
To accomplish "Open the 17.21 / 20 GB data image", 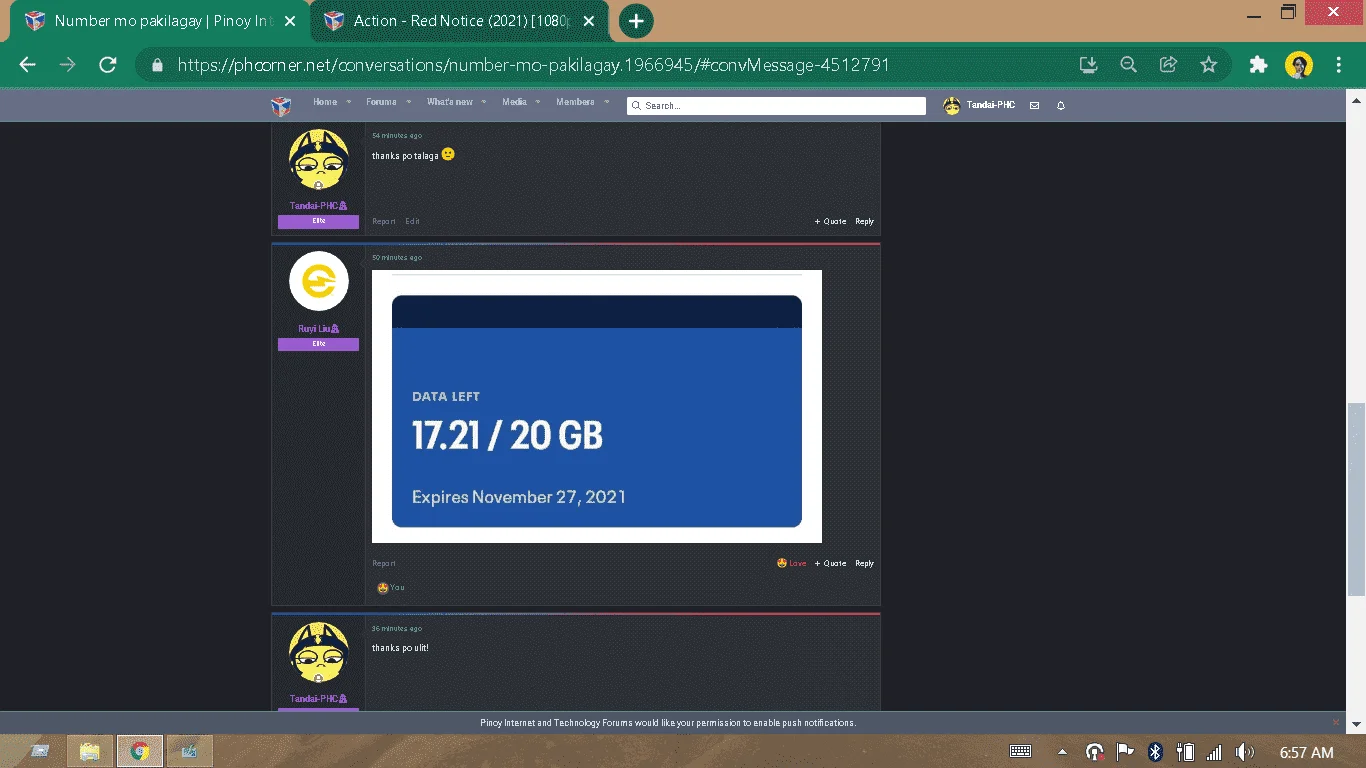I will pos(597,406).
